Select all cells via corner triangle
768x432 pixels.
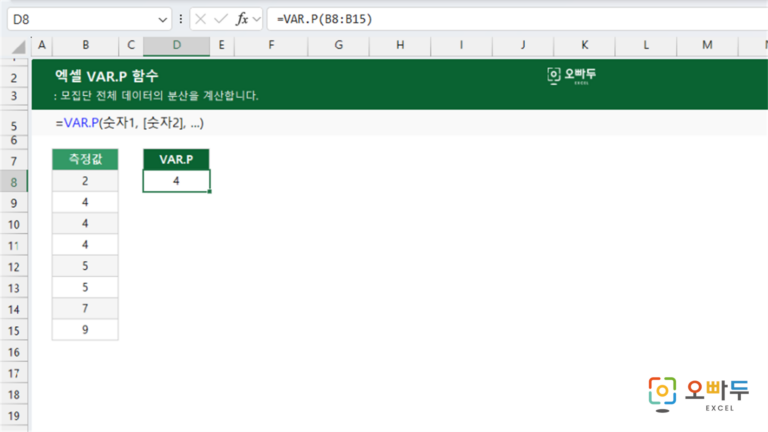tap(19, 47)
